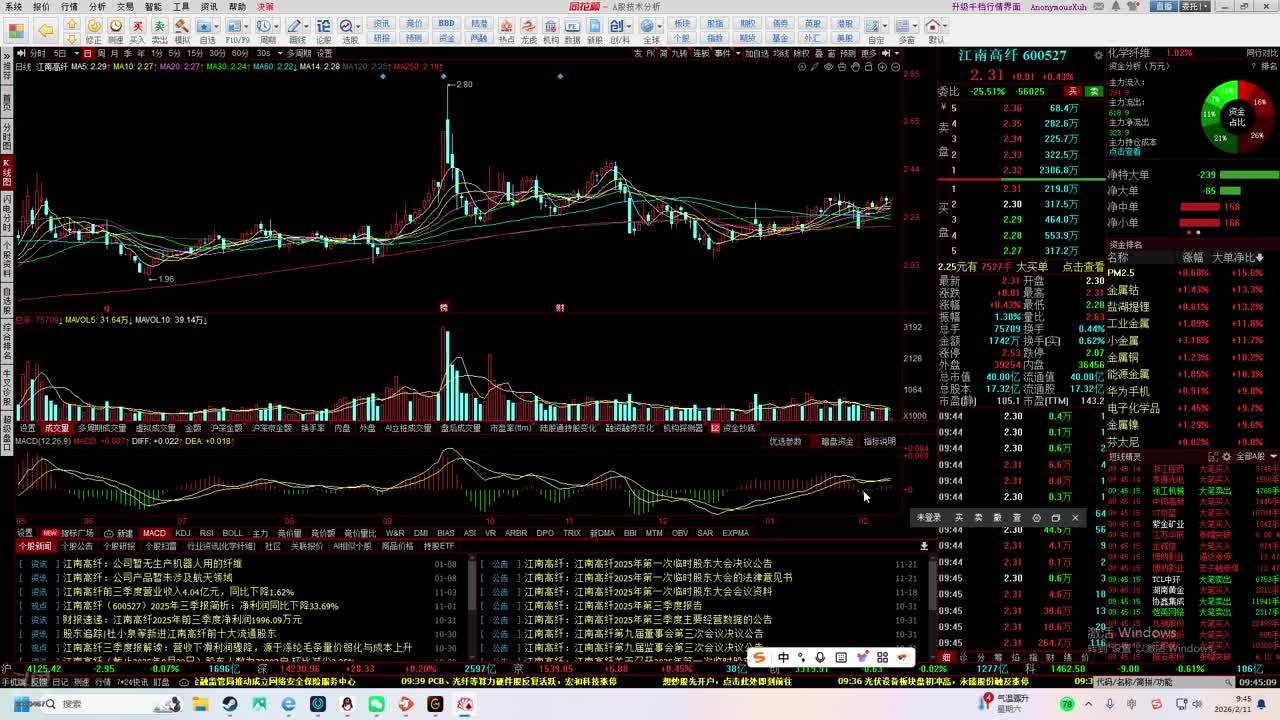Click the 点击查看 link beside 大买单

[x=1083, y=267]
